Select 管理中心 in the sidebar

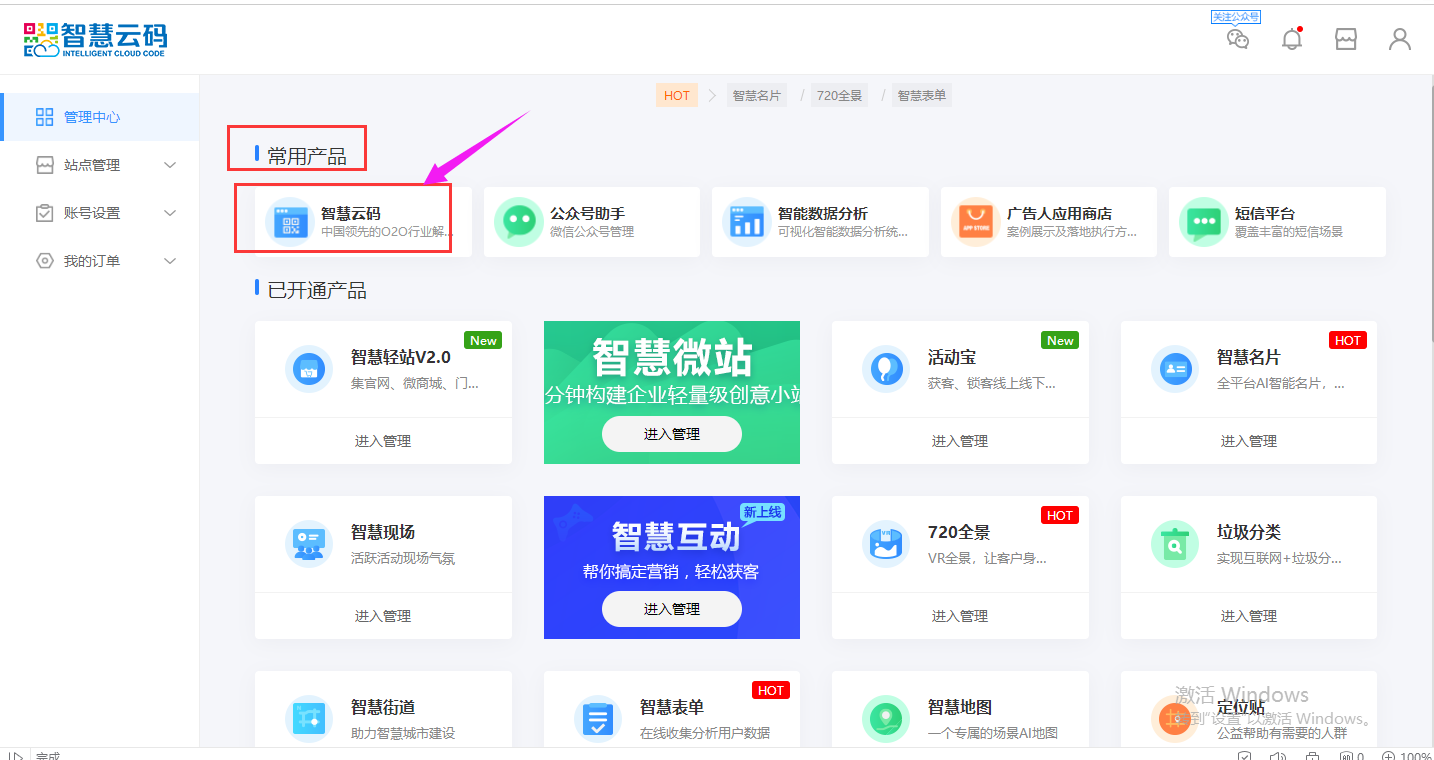click(x=92, y=117)
